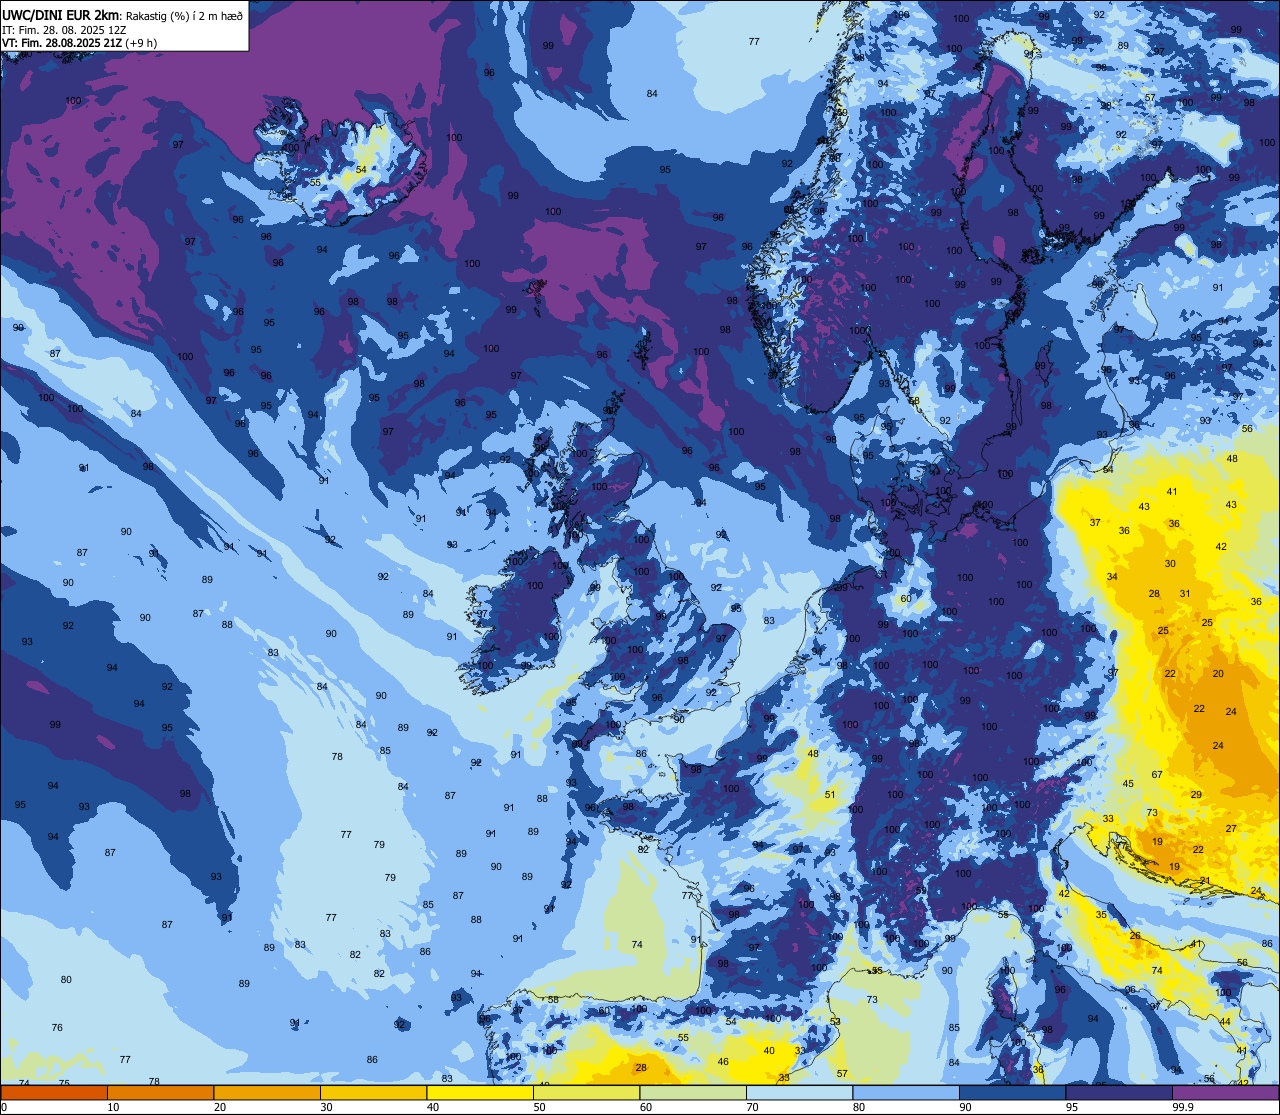
Task: Click the dark navy 95–99.9 legend swatch
Action: (x=1119, y=1092)
